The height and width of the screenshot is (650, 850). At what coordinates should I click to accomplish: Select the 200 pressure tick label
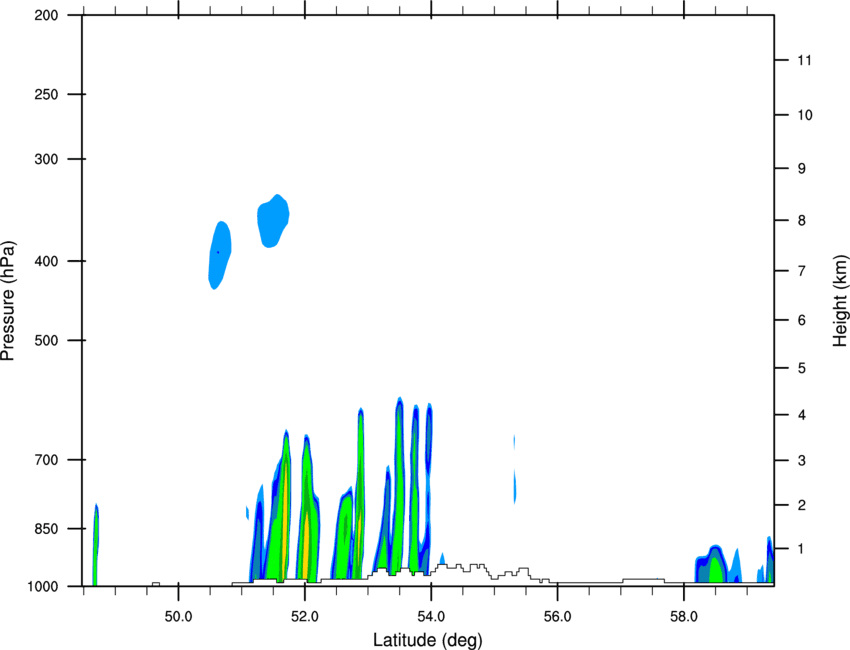click(46, 15)
